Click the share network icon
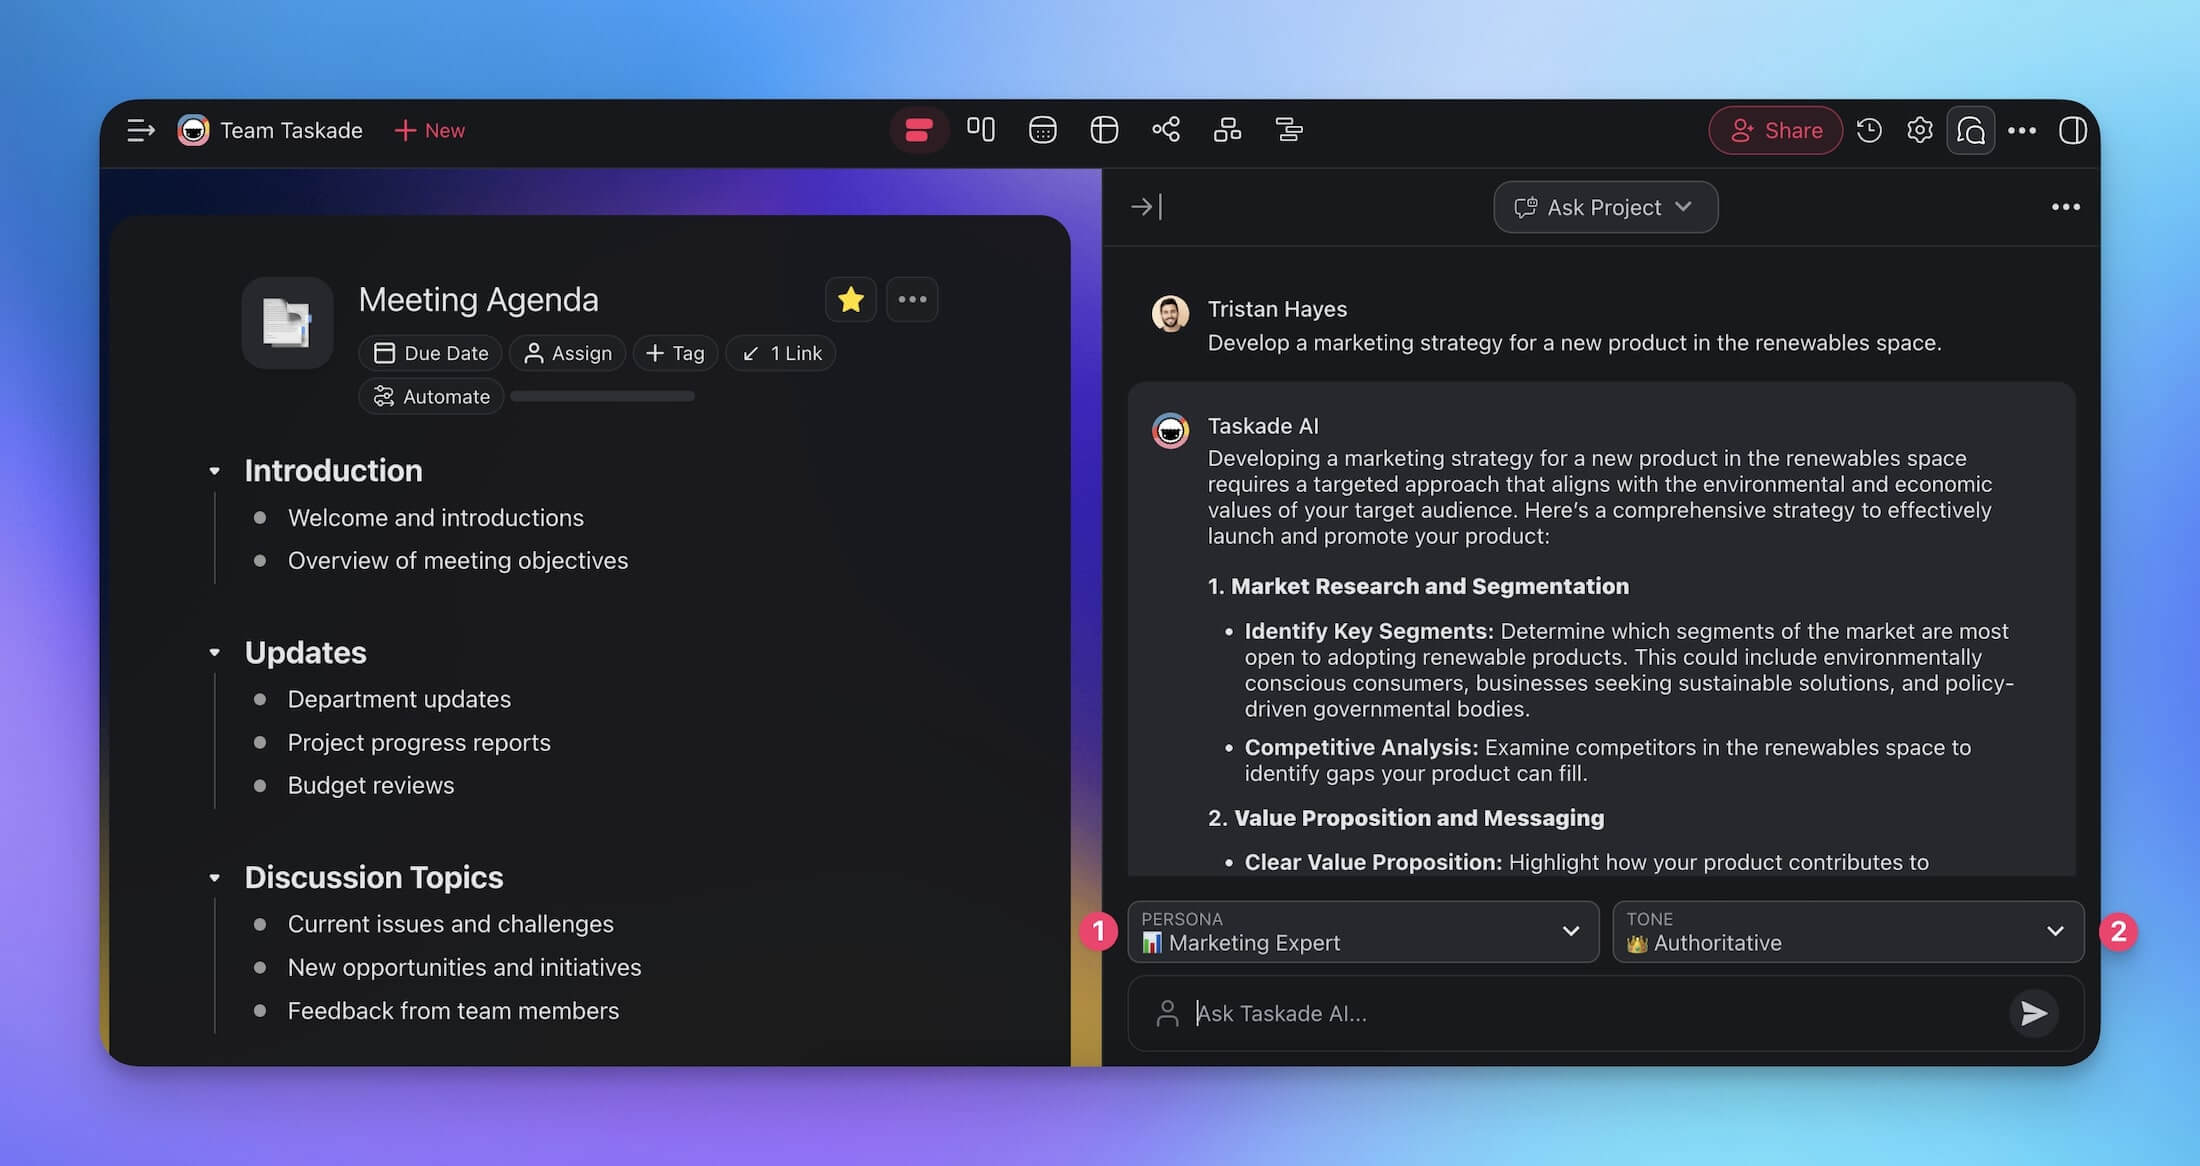The image size is (2200, 1166). pyautogui.click(x=1164, y=130)
